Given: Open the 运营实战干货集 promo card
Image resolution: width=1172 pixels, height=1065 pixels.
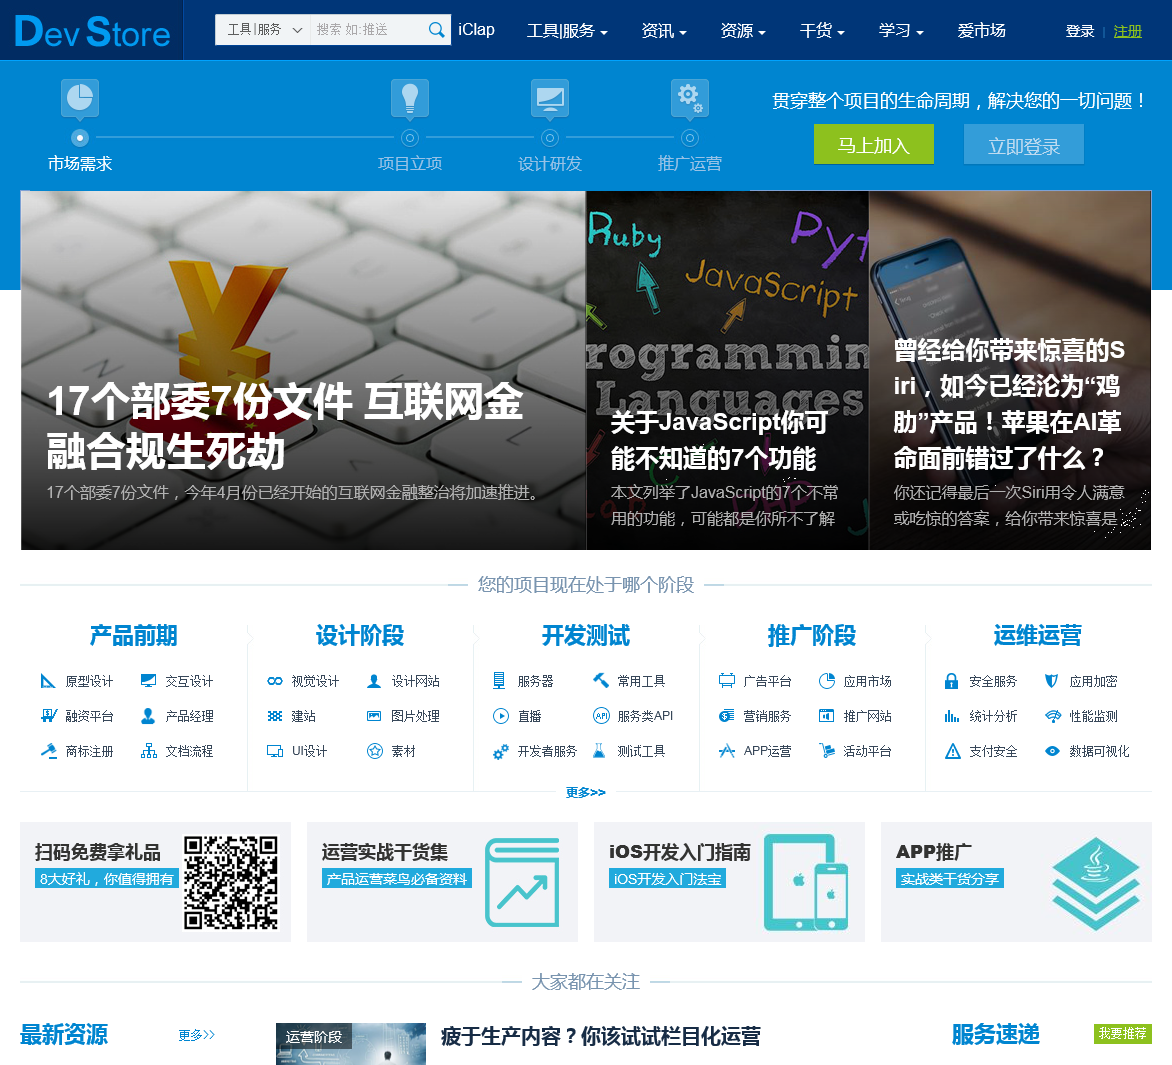Looking at the screenshot, I should 442,882.
